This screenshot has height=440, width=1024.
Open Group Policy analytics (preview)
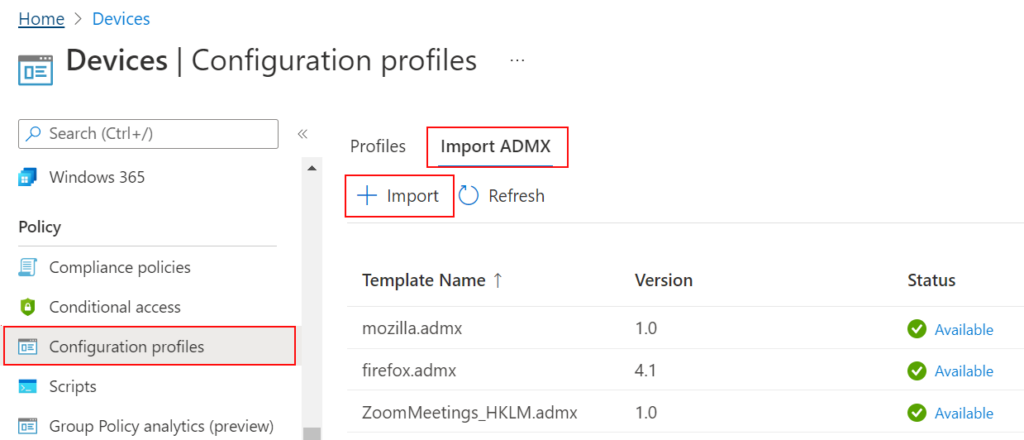pos(161,426)
